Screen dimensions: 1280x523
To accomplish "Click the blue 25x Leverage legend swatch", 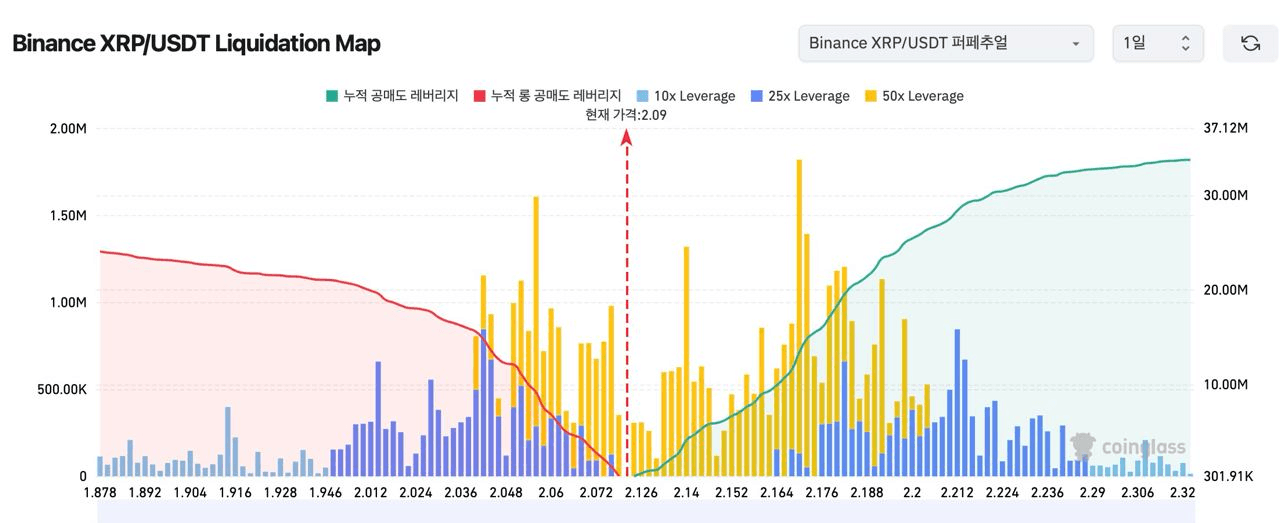I will [756, 96].
